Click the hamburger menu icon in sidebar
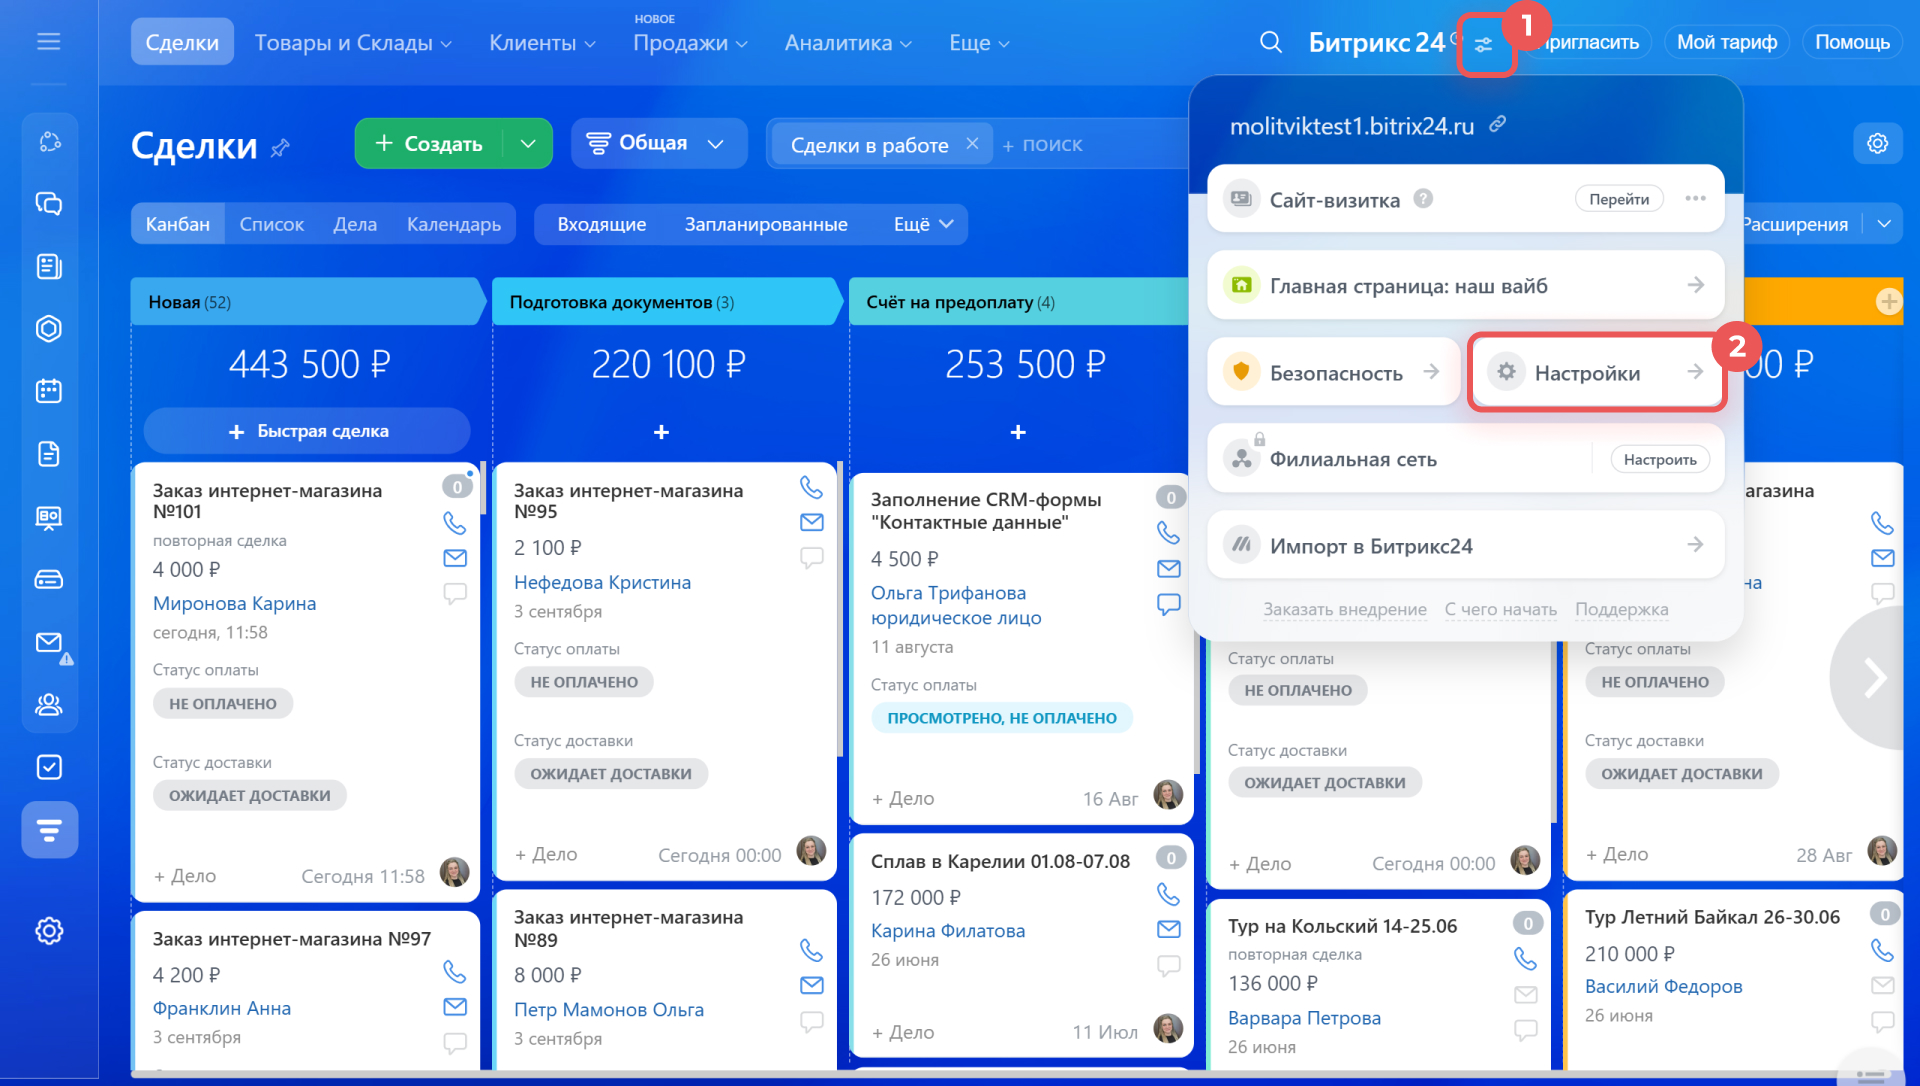The height and width of the screenshot is (1086, 1920). (x=48, y=42)
